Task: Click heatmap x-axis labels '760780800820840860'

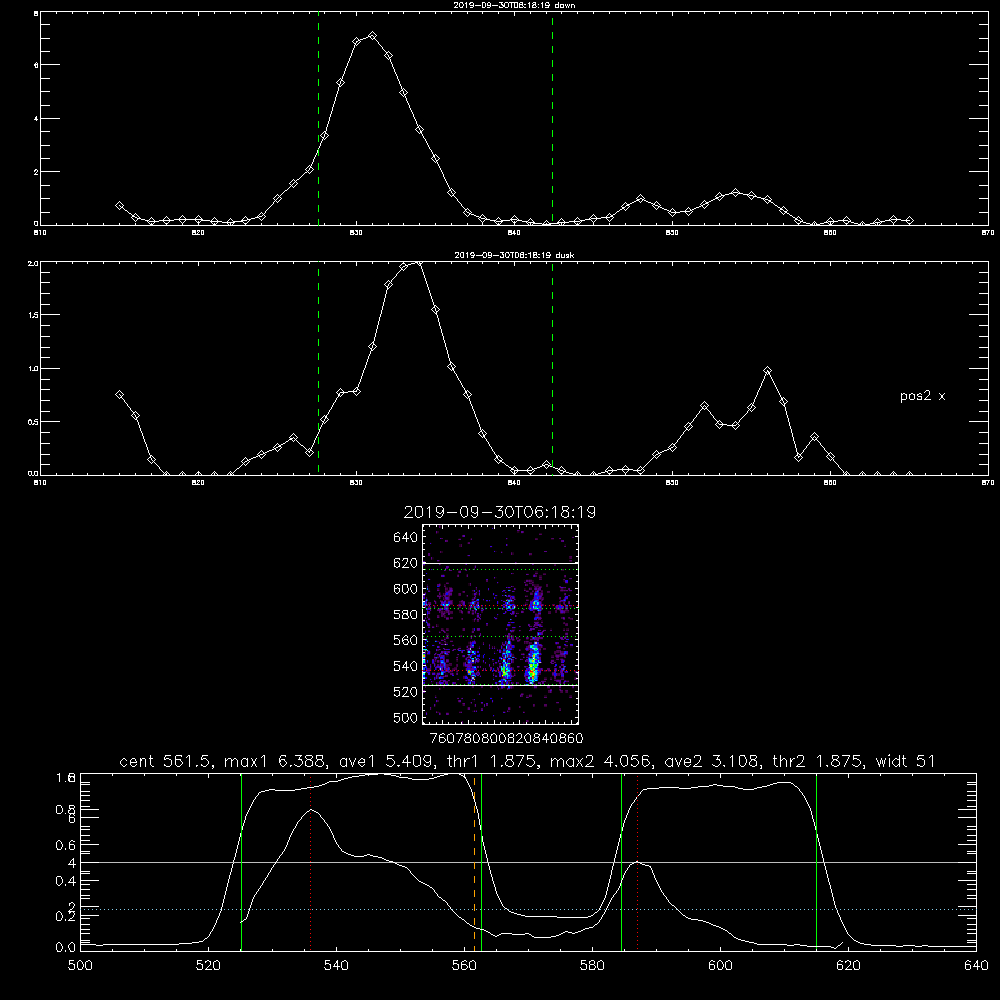Action: pos(507,738)
